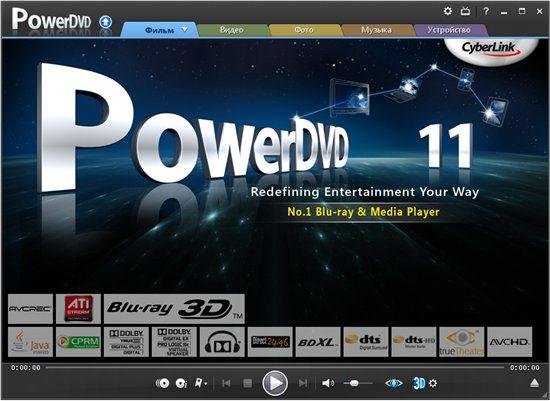550x401 pixels.
Task: Click the ATI Stream logo
Action: 78,309
